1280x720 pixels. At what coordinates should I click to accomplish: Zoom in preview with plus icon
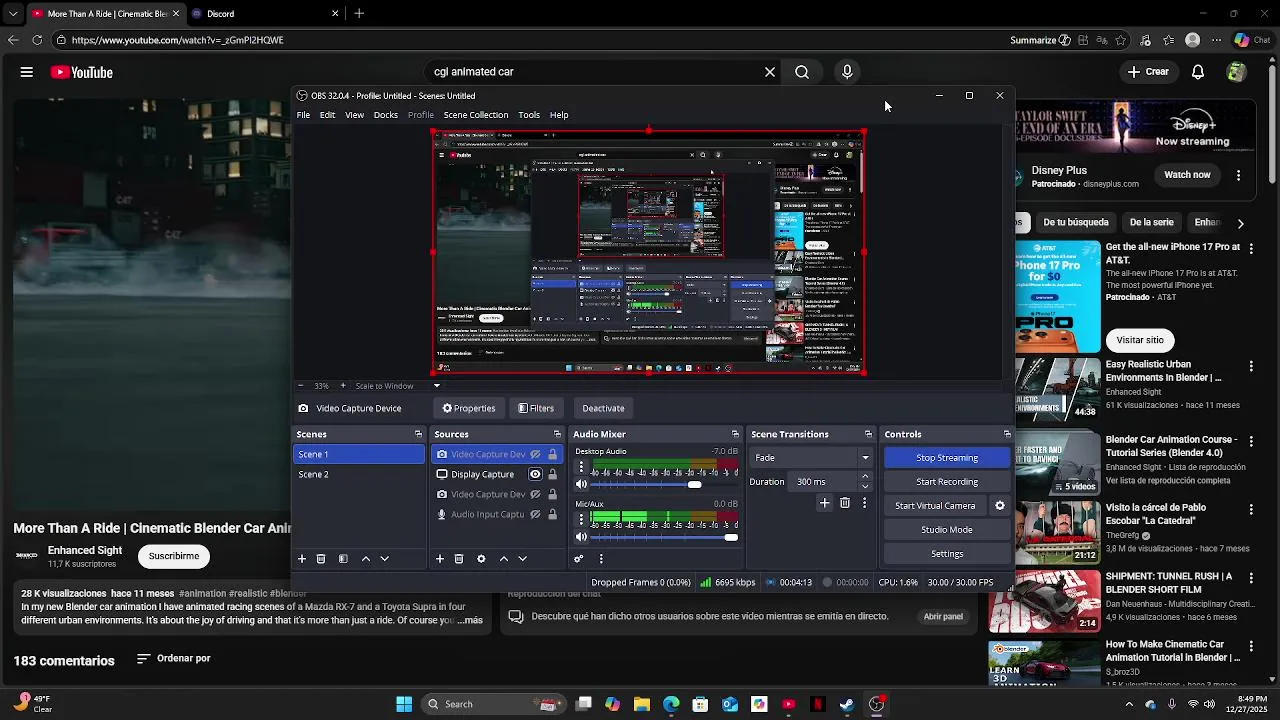click(343, 386)
